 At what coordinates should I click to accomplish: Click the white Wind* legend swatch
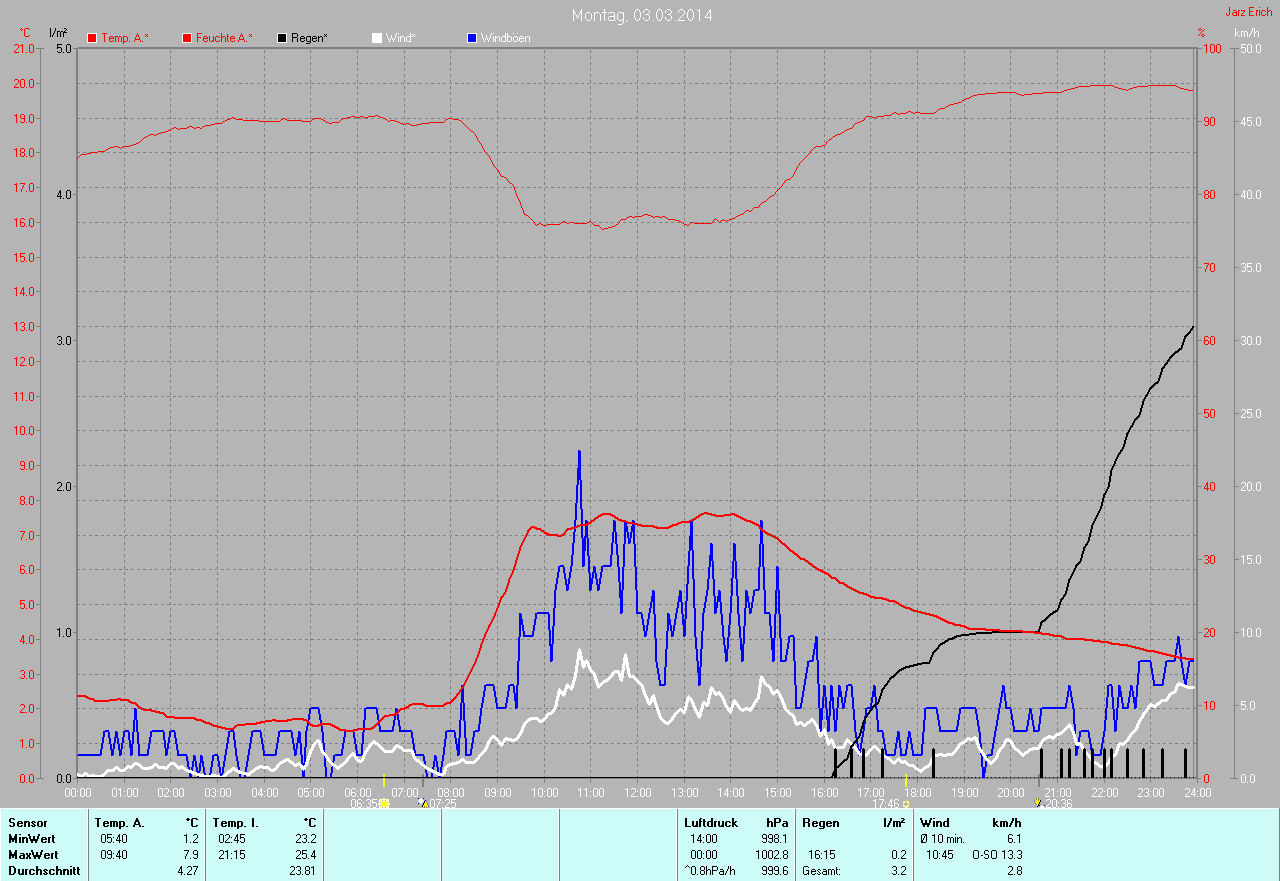point(377,38)
